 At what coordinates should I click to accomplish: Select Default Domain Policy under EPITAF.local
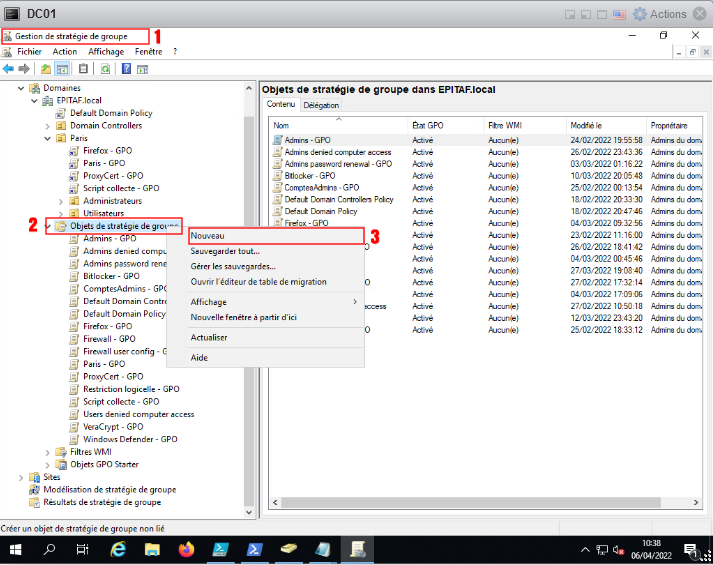pos(110,113)
